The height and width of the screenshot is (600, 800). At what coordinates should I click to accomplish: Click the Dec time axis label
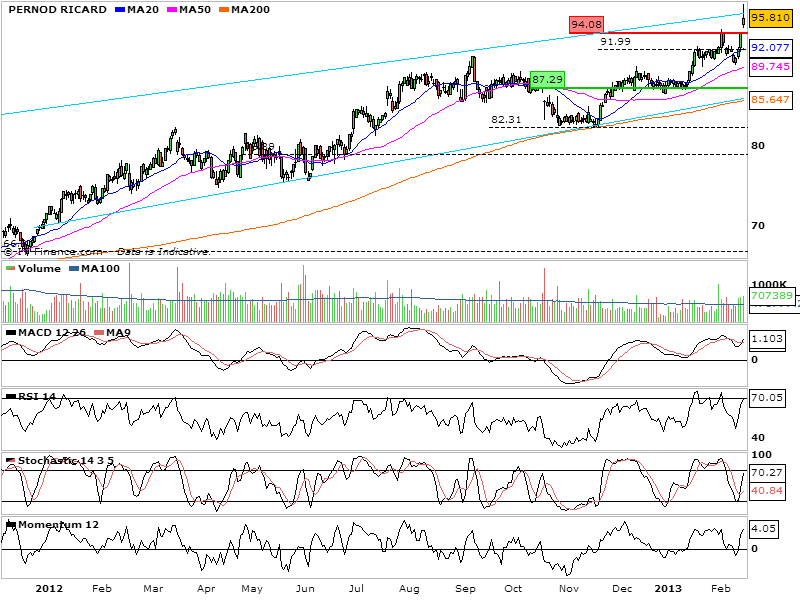pos(622,589)
